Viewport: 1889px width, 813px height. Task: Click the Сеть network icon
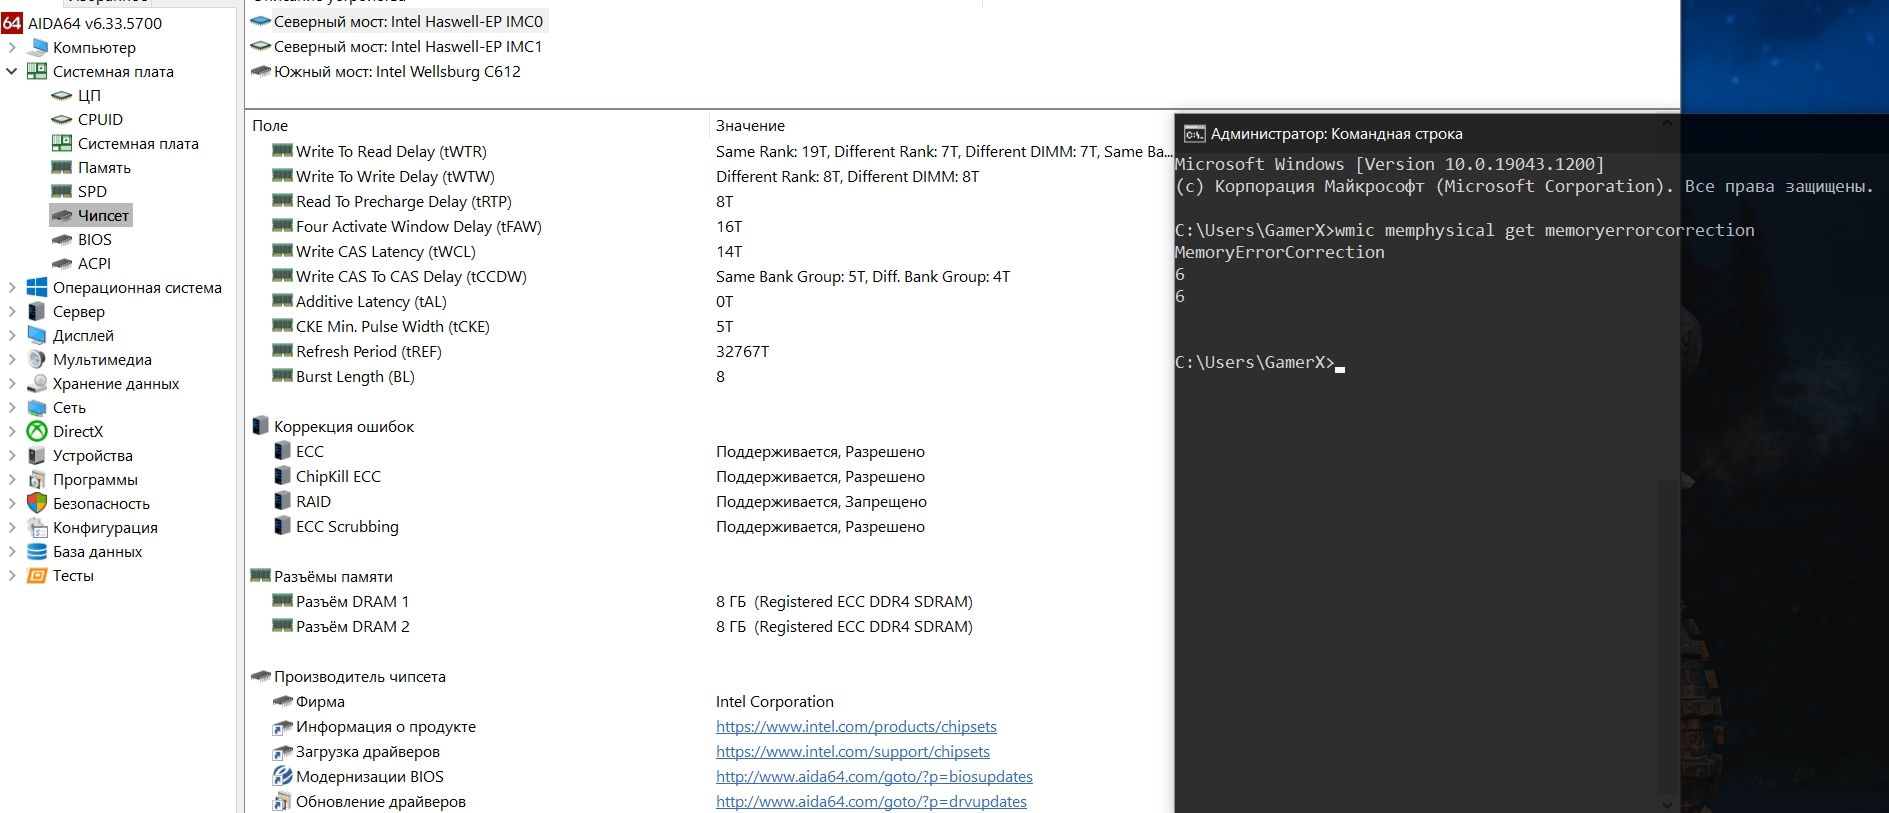point(37,407)
